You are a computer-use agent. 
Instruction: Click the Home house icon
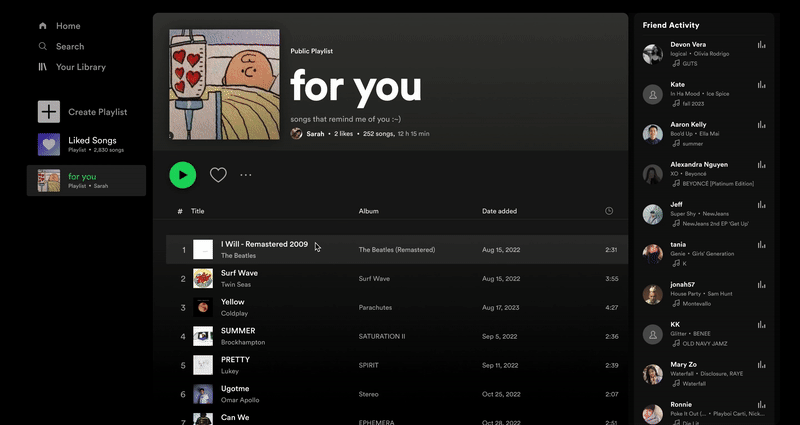click(x=43, y=26)
